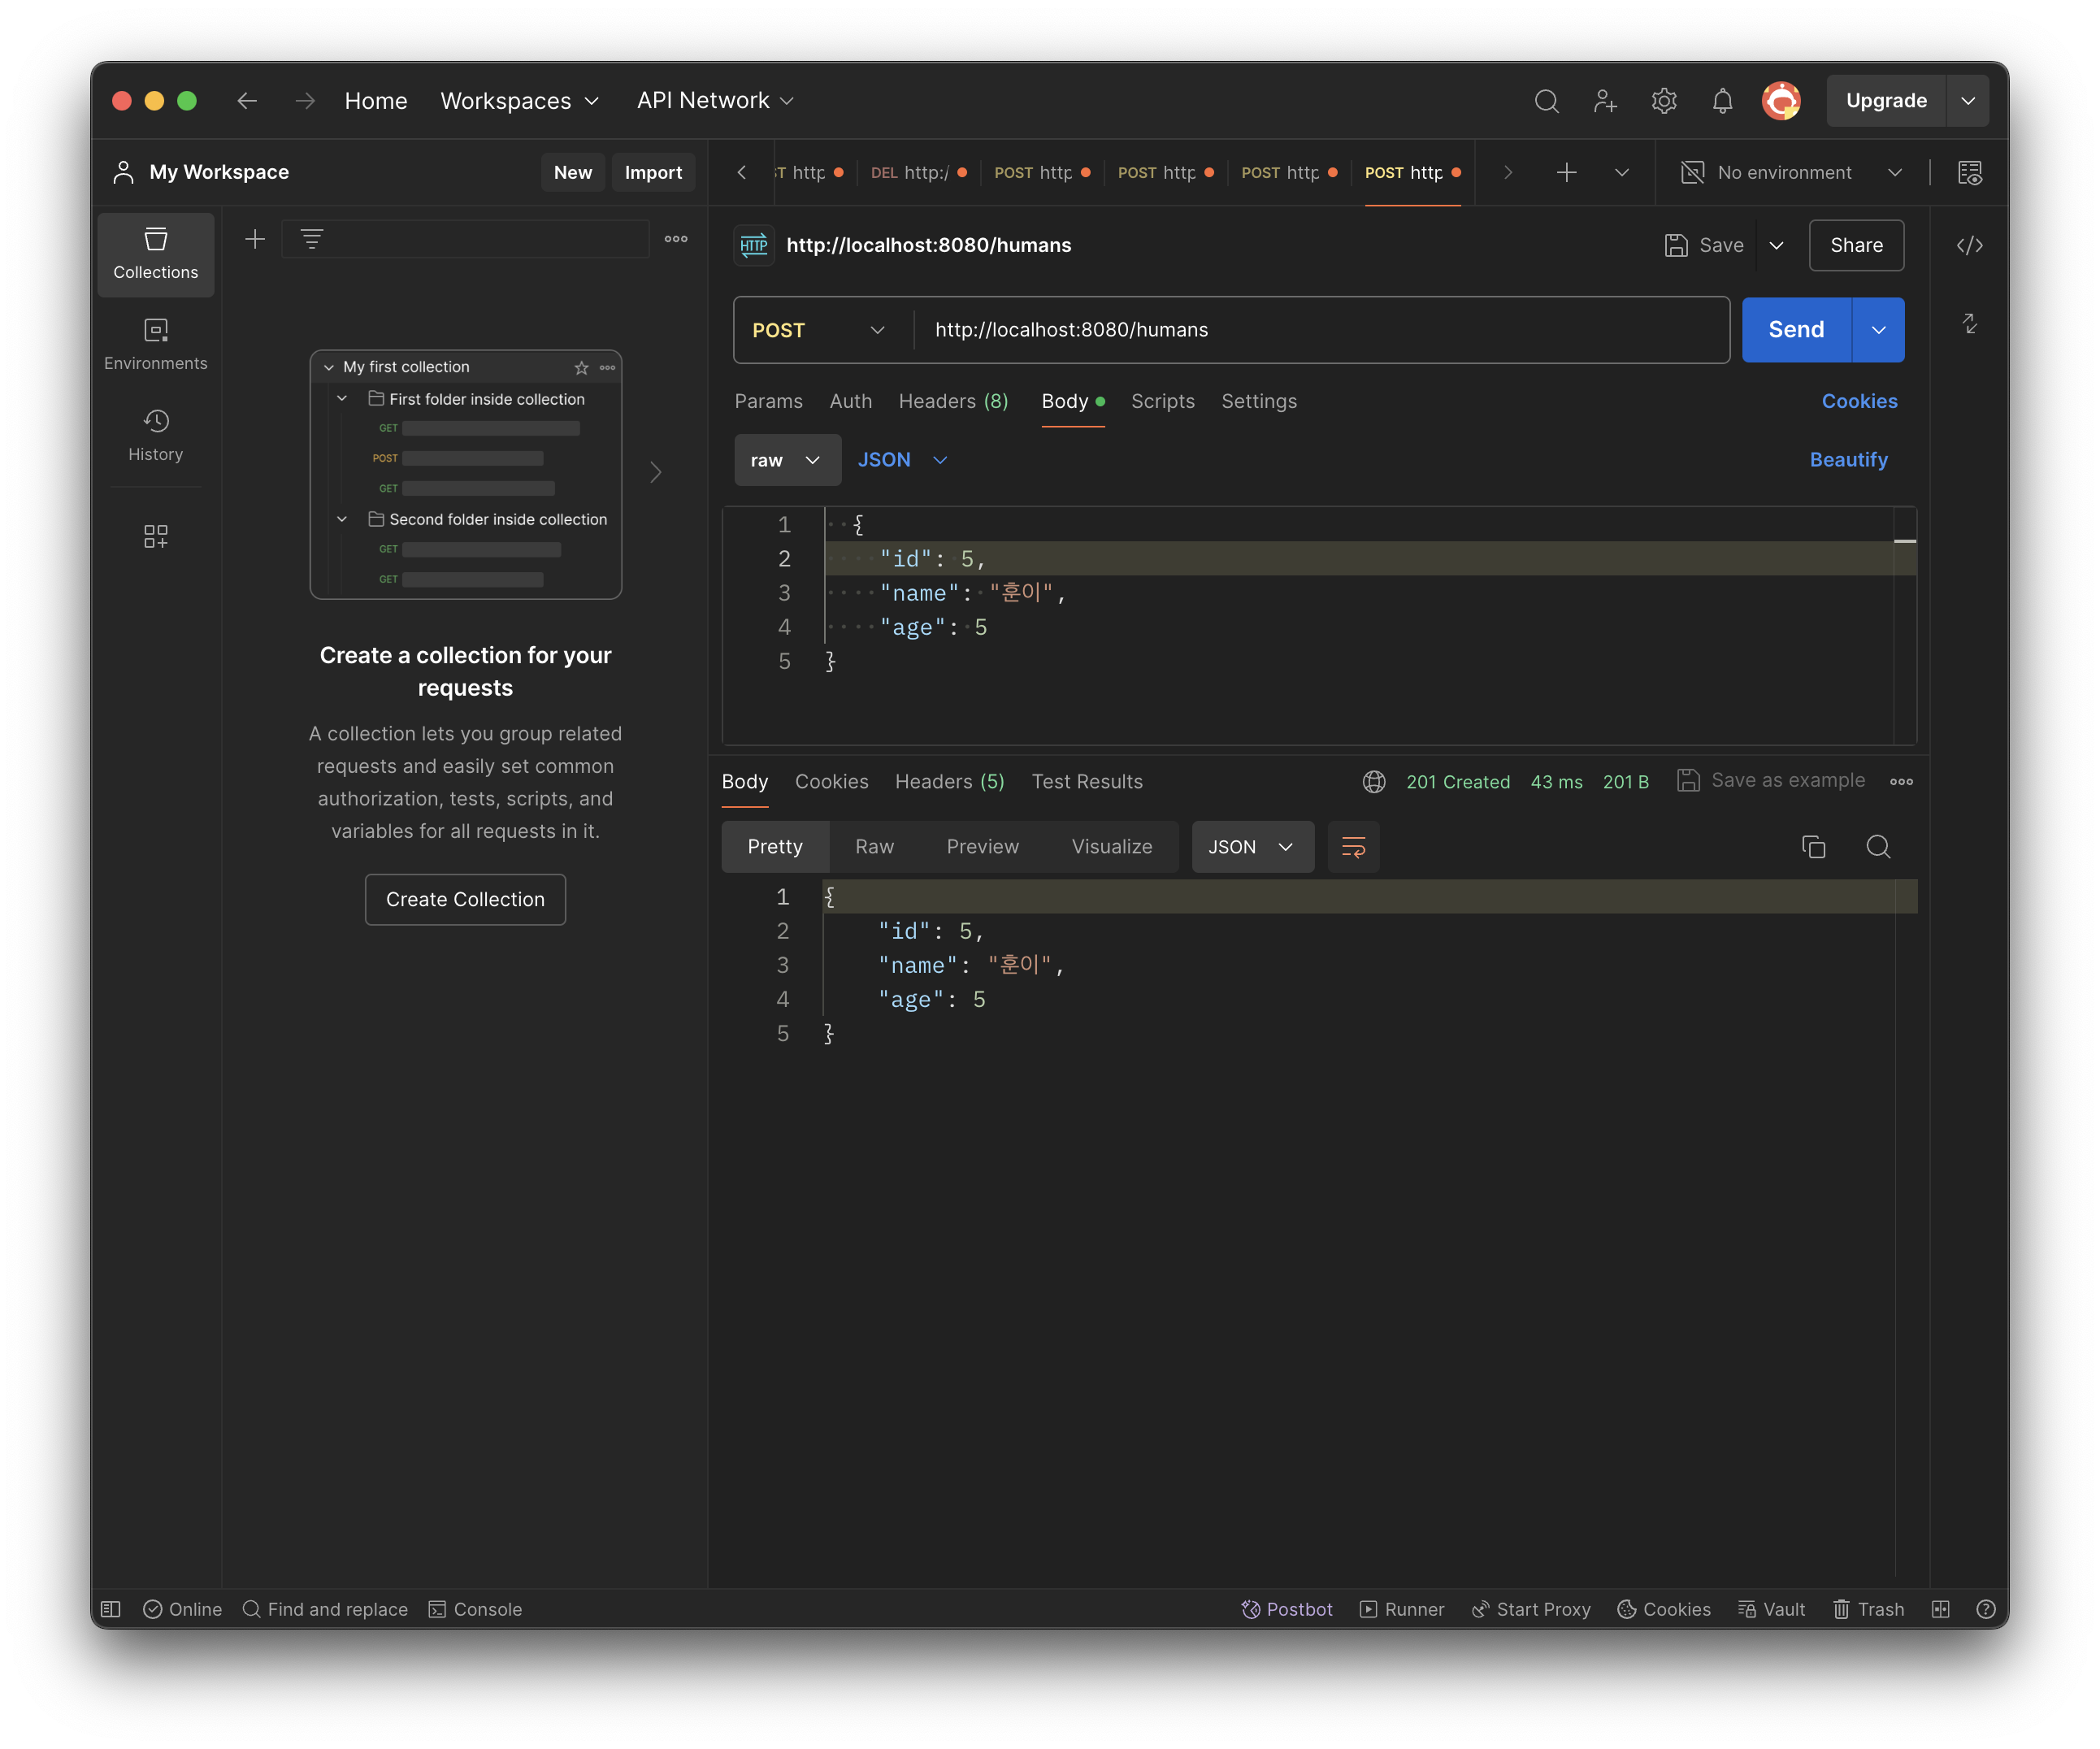The height and width of the screenshot is (1749, 2100).
Task: Copy response body with copy icon
Action: tap(1813, 847)
